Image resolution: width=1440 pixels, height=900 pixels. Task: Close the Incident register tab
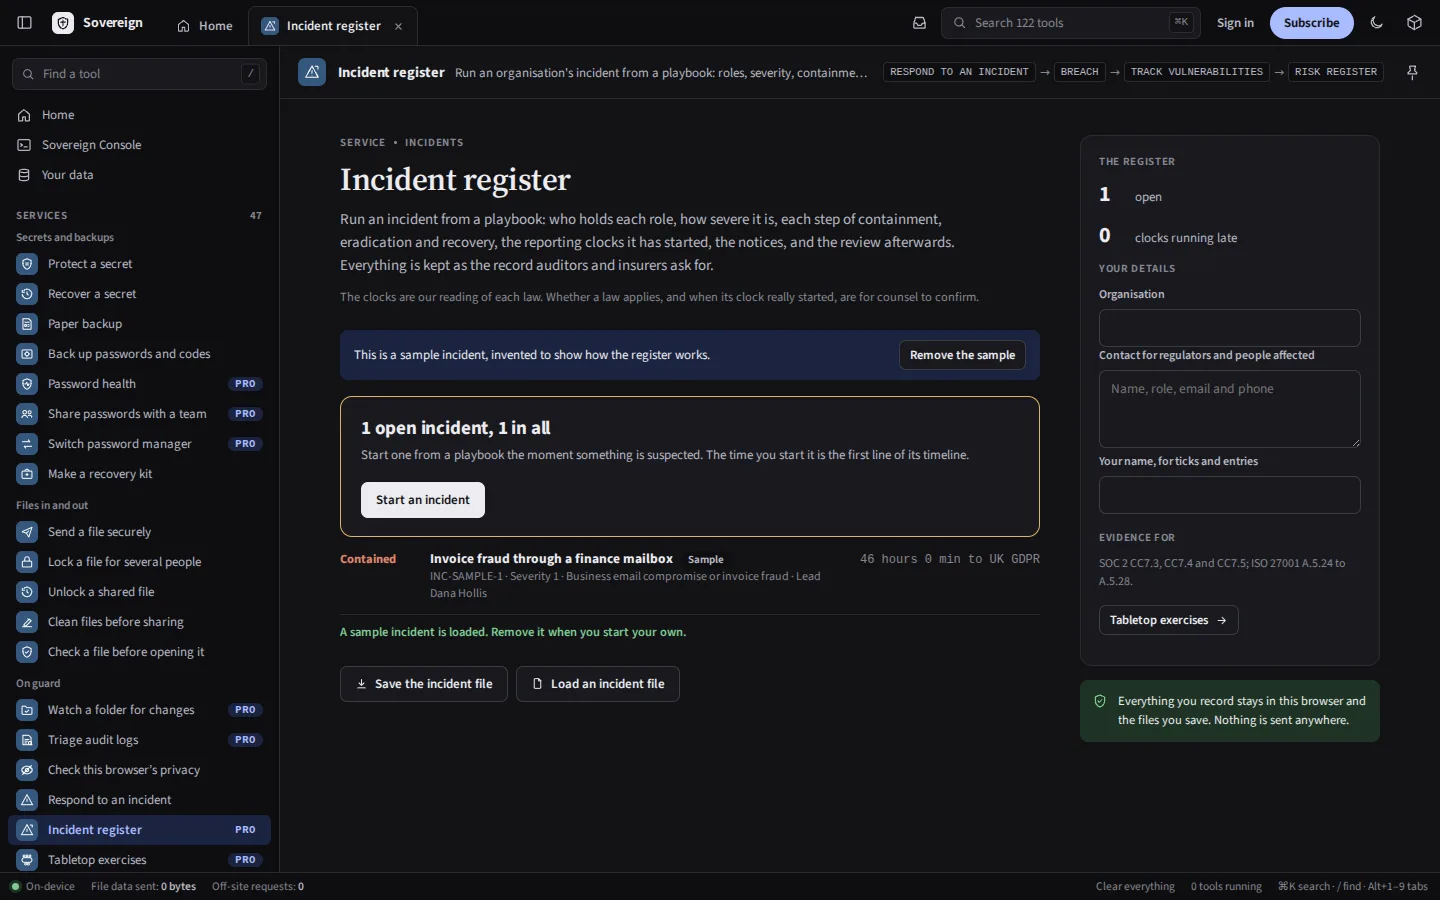point(398,26)
